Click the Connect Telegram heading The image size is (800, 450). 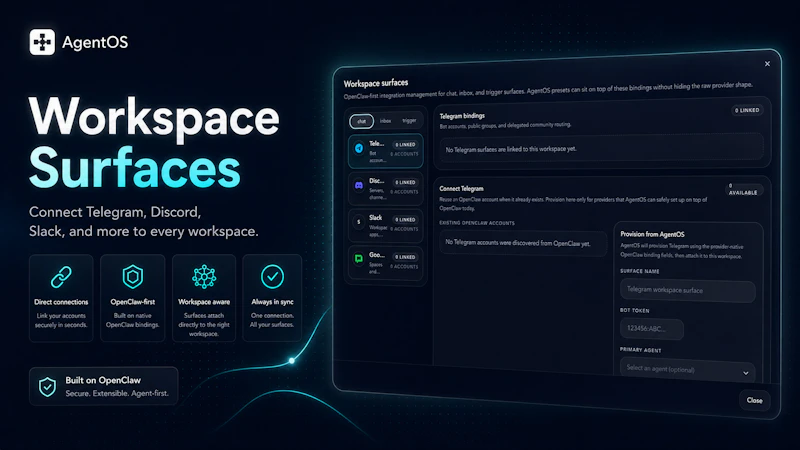click(x=461, y=189)
